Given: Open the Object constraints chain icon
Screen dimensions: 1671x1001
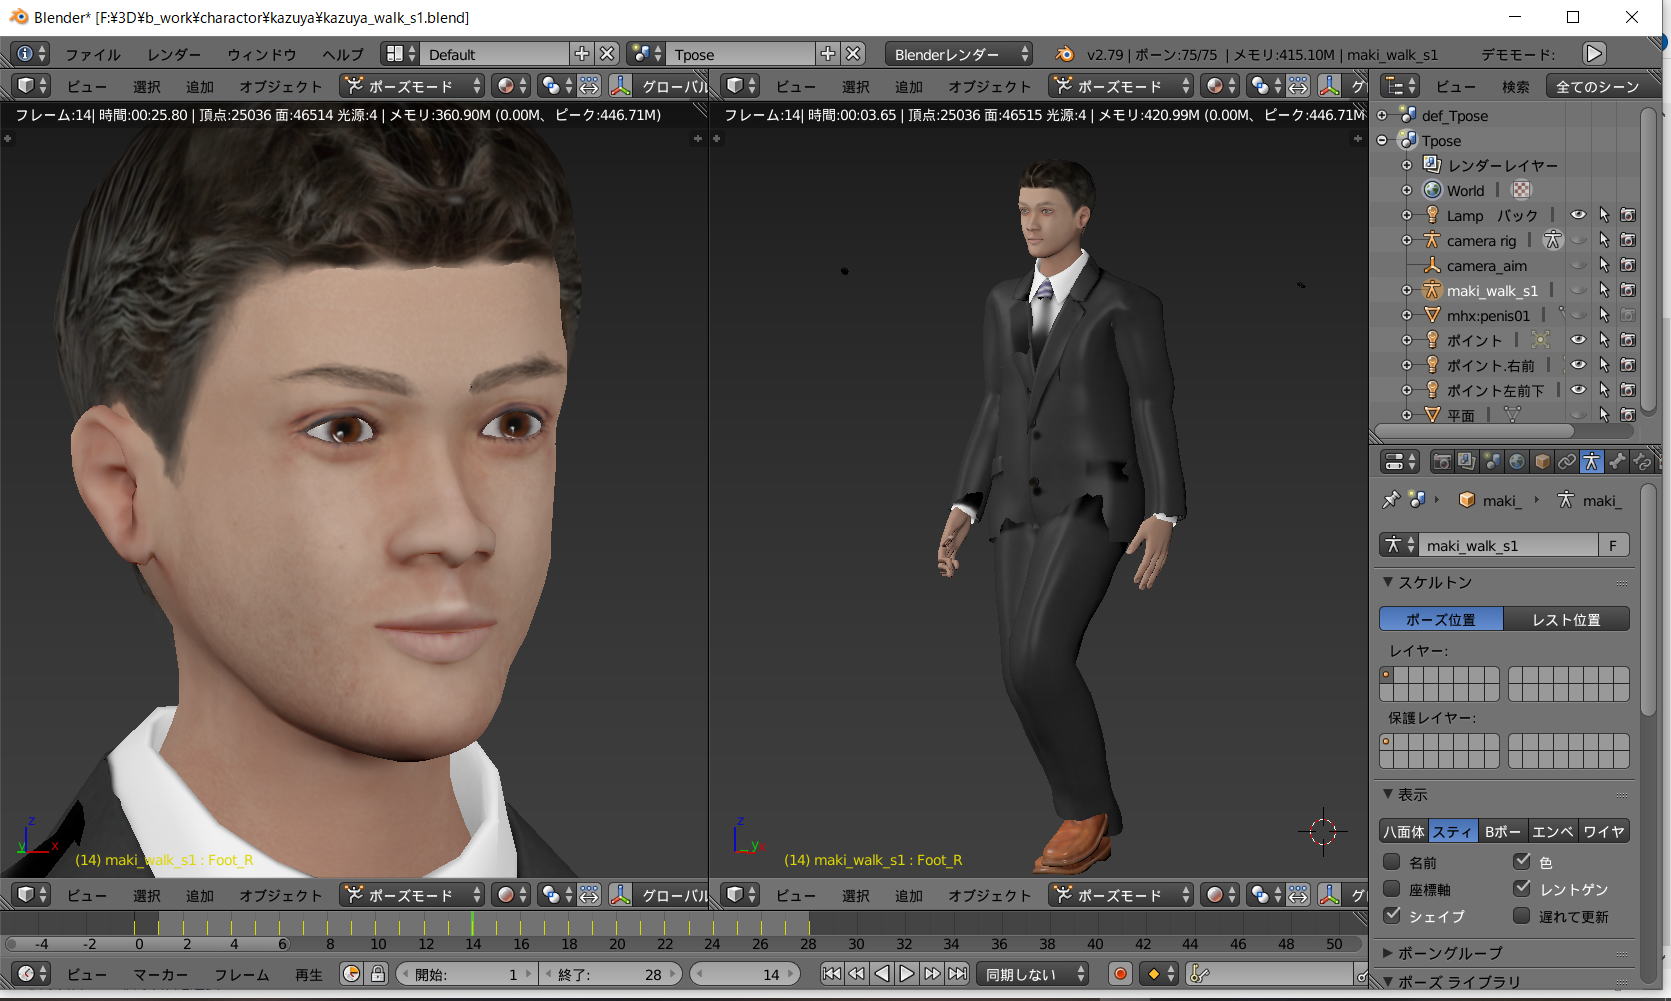Looking at the screenshot, I should [1566, 462].
